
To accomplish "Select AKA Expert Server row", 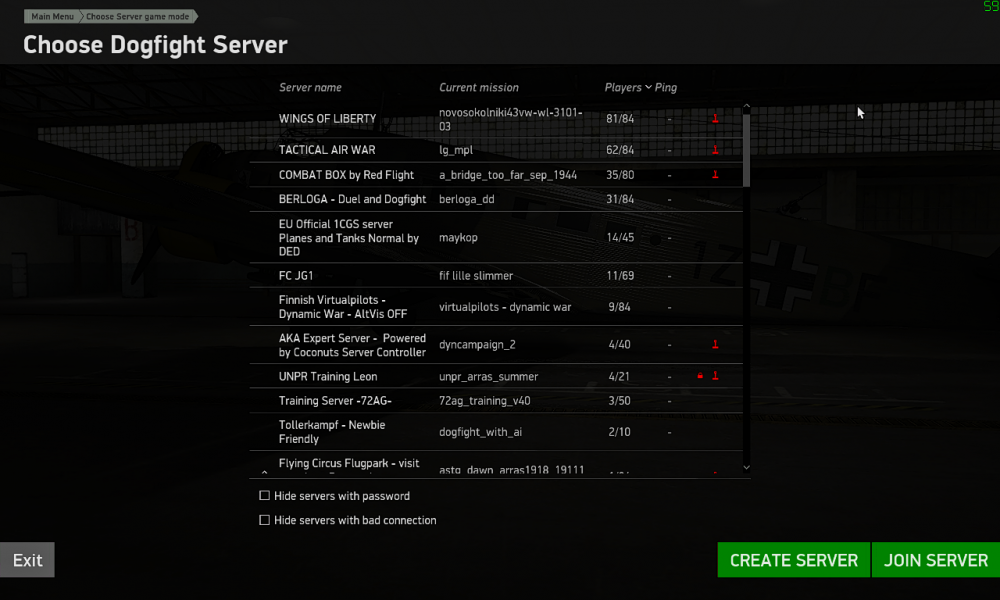I will coord(496,345).
